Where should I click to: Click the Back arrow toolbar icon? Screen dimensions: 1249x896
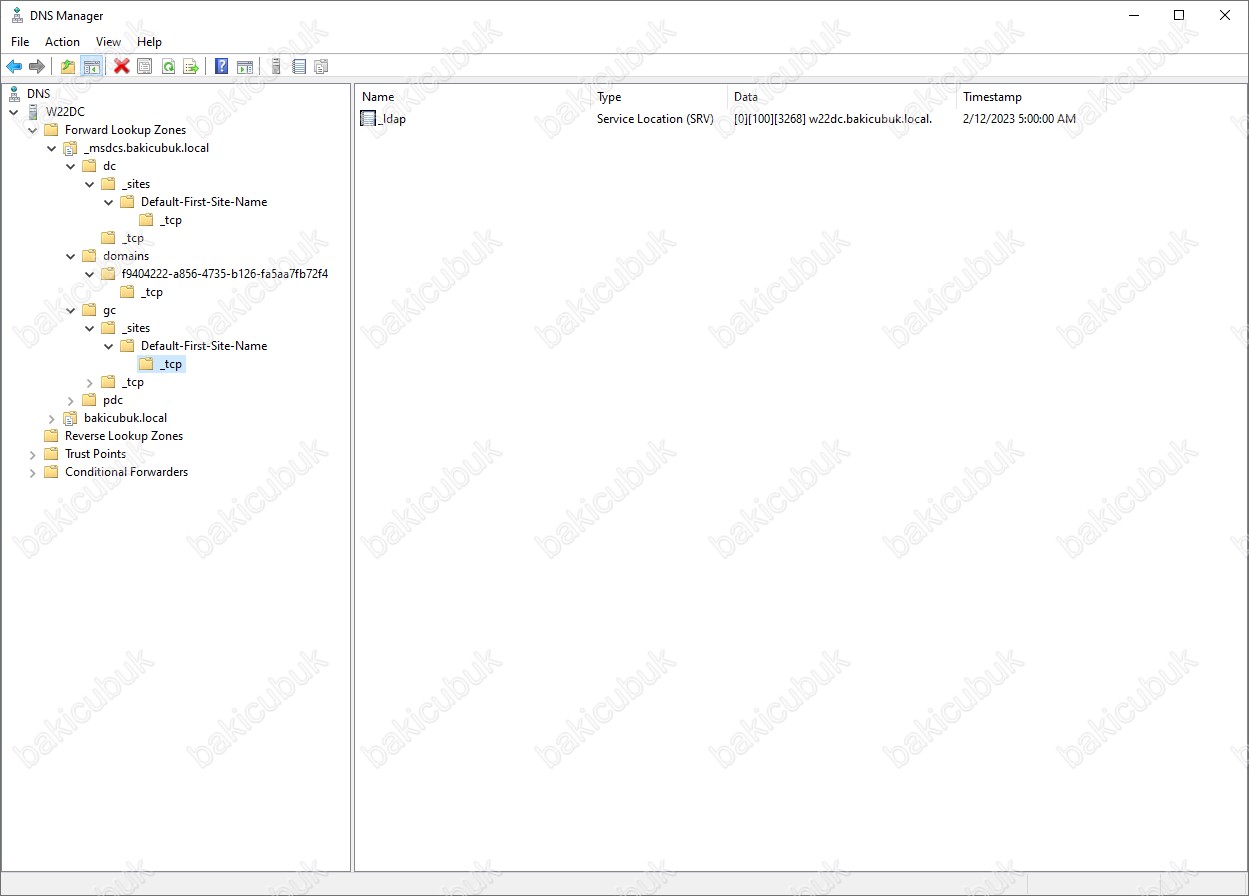coord(14,67)
